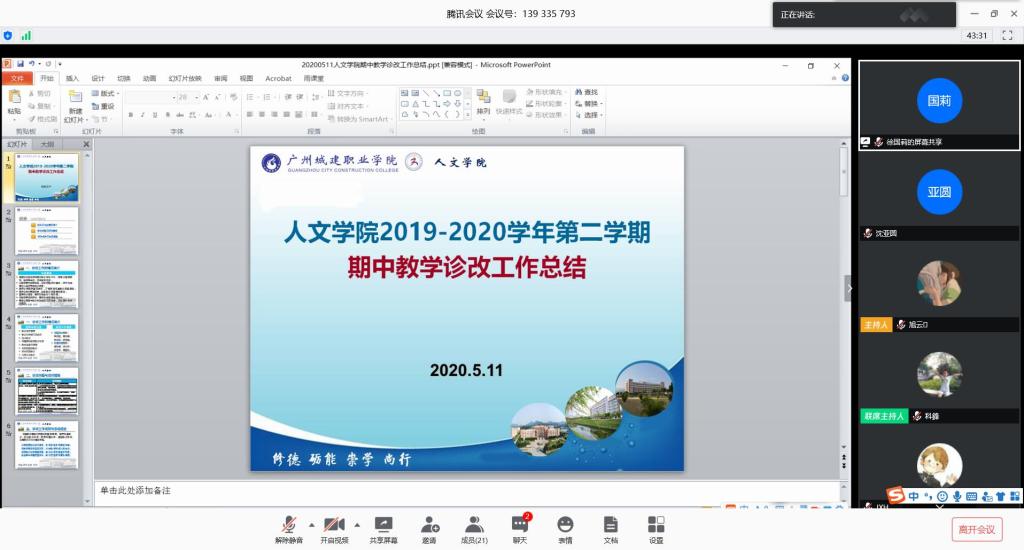Switch to the 插入 ribbon tab

tap(72, 78)
